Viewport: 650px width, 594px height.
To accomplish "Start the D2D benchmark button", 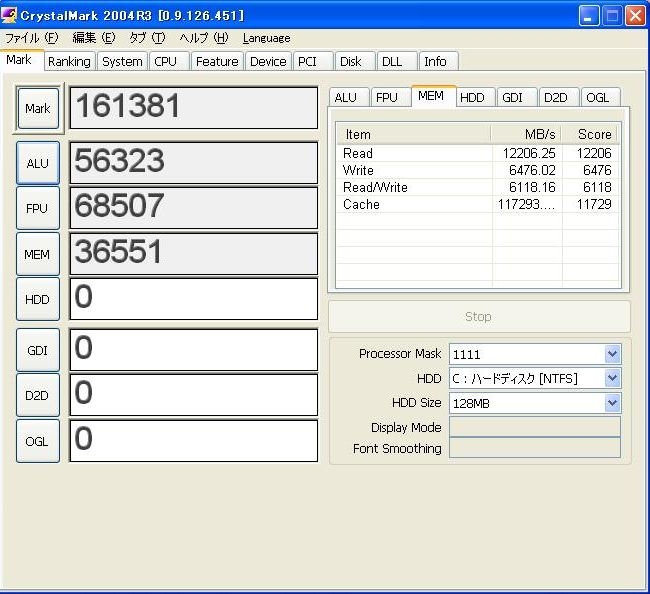I will click(x=38, y=395).
